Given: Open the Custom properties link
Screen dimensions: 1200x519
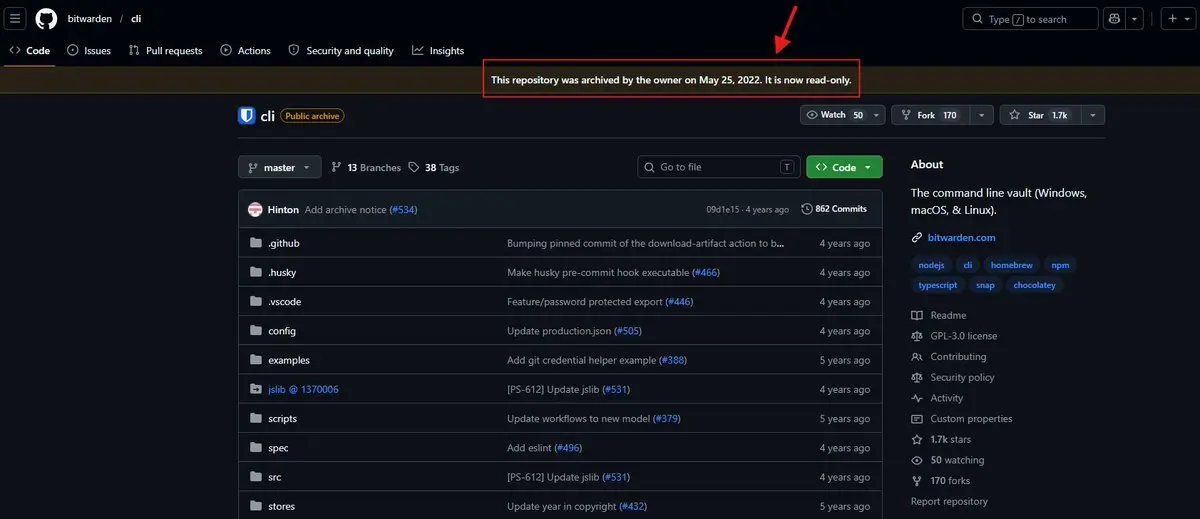Looking at the screenshot, I should [x=961, y=419].
